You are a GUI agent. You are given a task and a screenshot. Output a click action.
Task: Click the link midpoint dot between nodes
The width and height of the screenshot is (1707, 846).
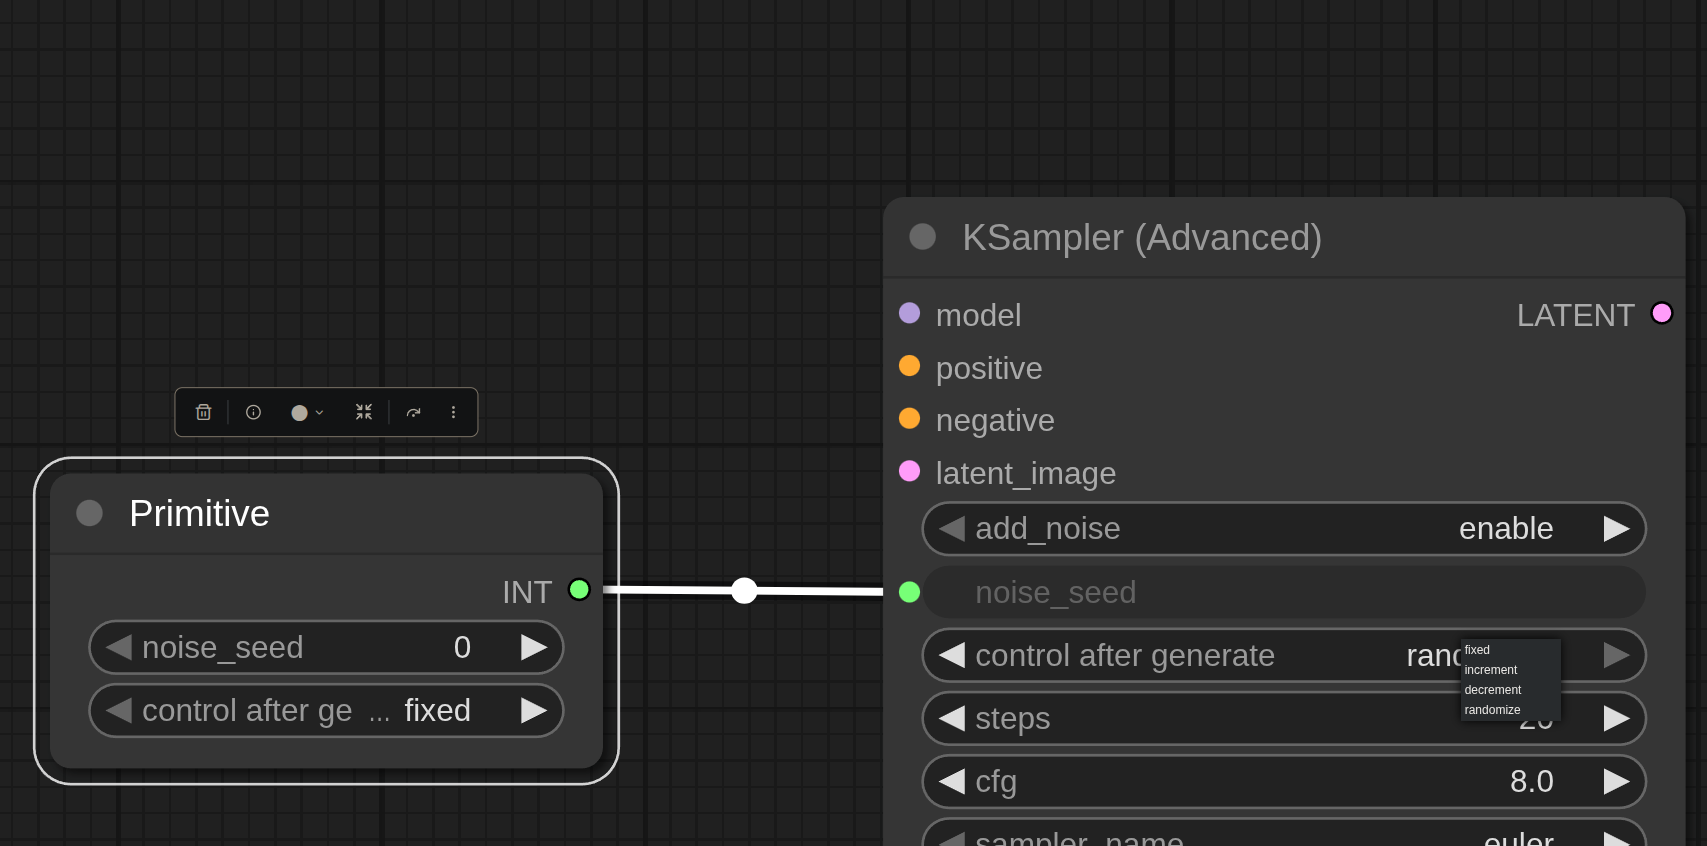(x=744, y=590)
